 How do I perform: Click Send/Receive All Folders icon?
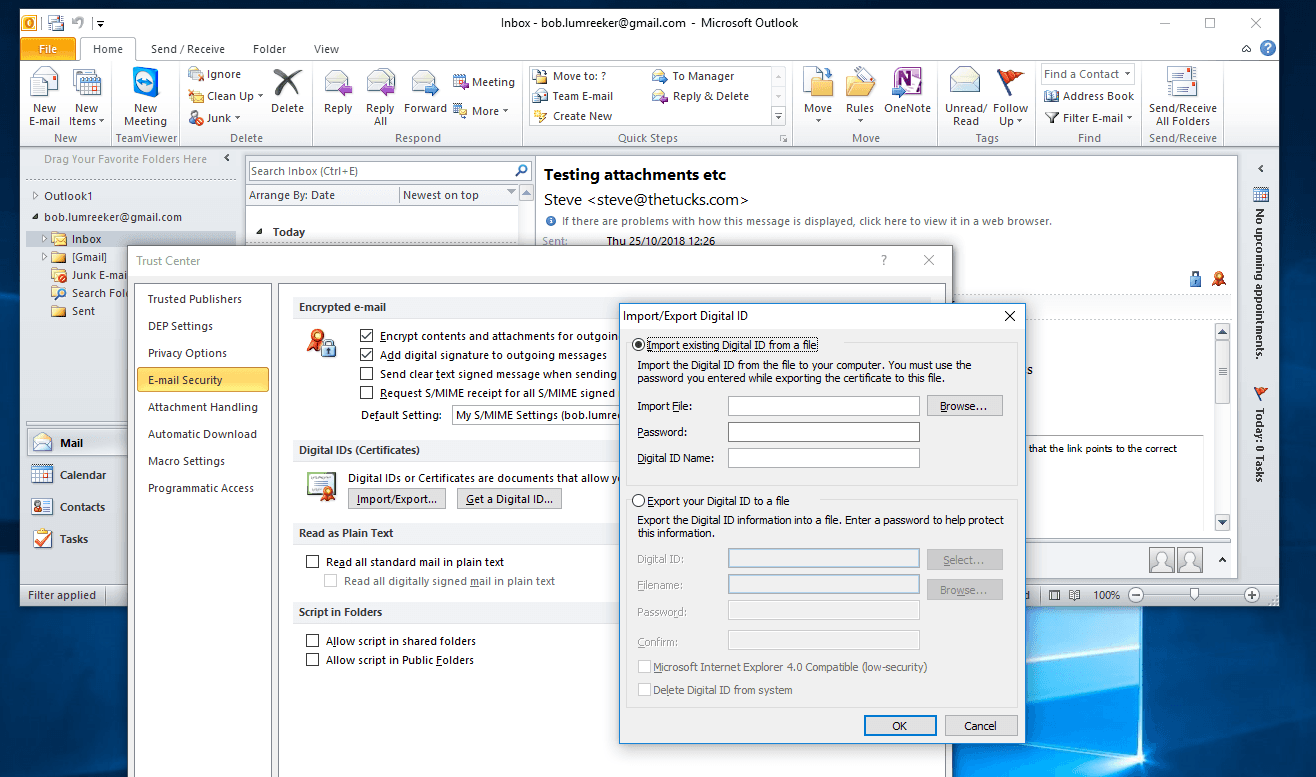tap(1183, 83)
